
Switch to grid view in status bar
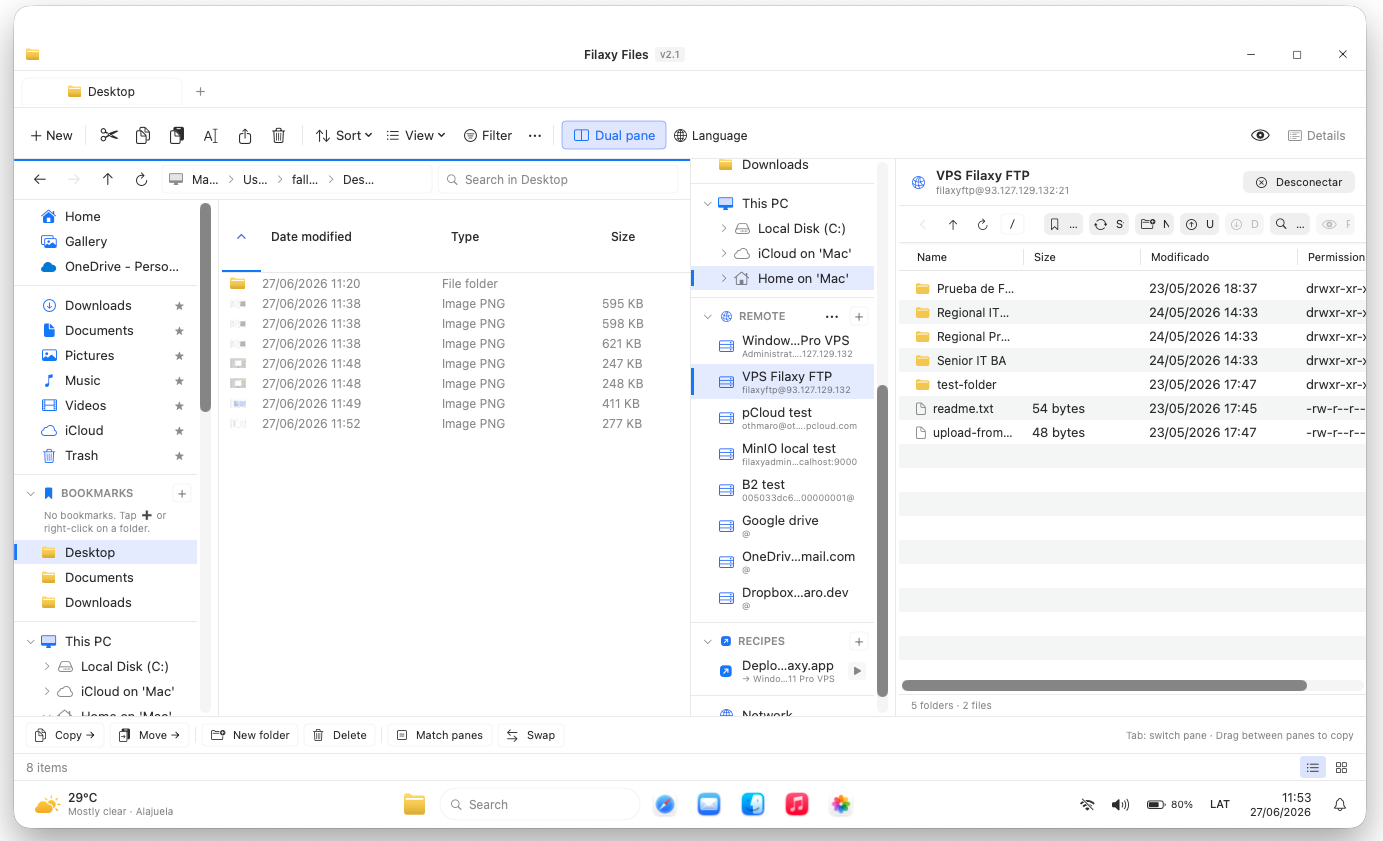tap(1342, 768)
